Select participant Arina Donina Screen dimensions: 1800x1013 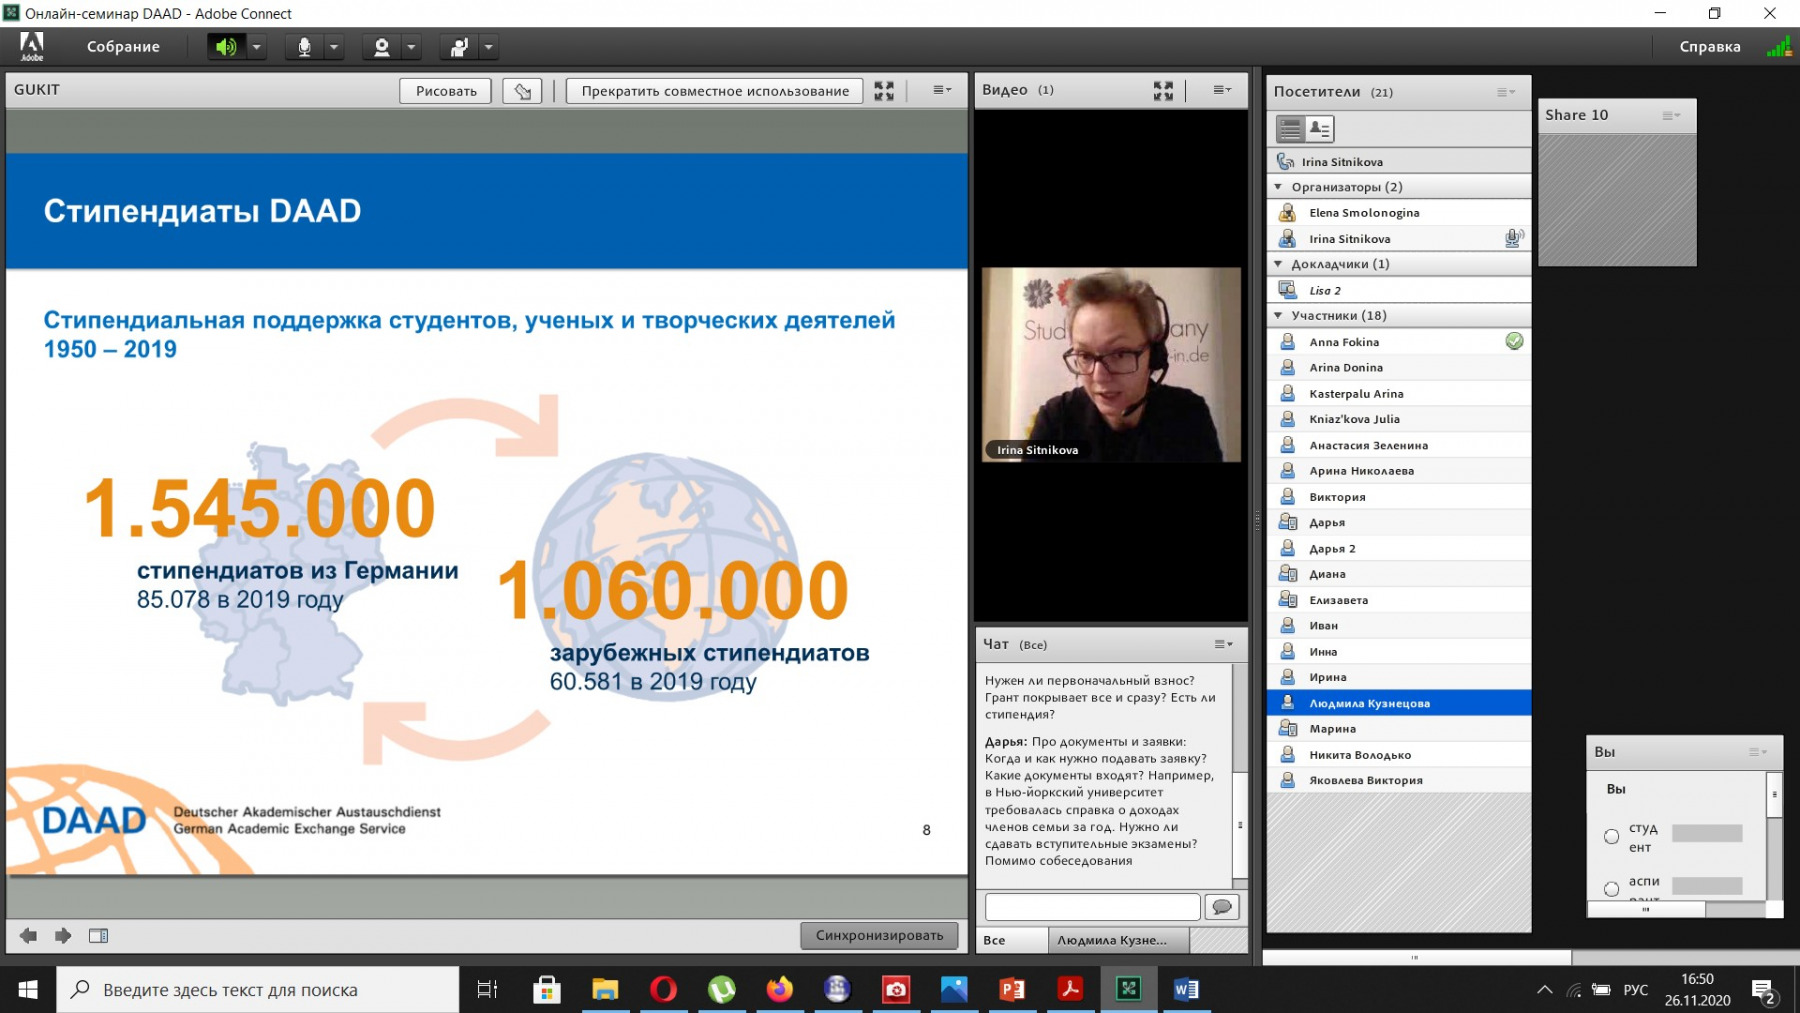[x=1399, y=367]
